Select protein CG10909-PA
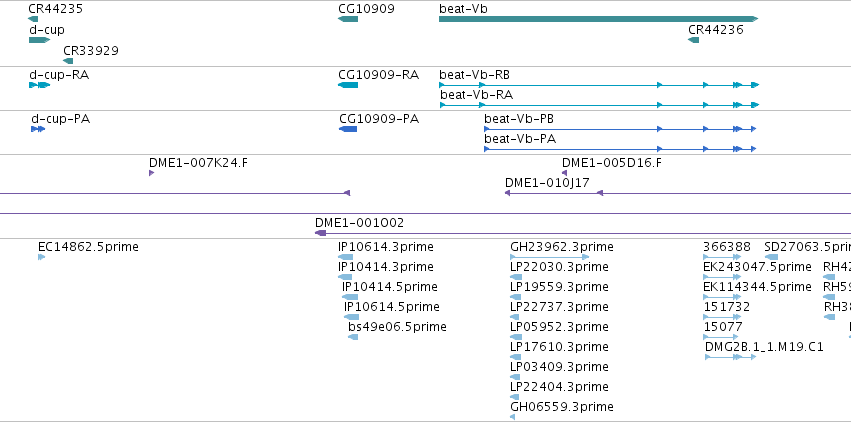Screen dimensions: 851x422 pyautogui.click(x=348, y=129)
